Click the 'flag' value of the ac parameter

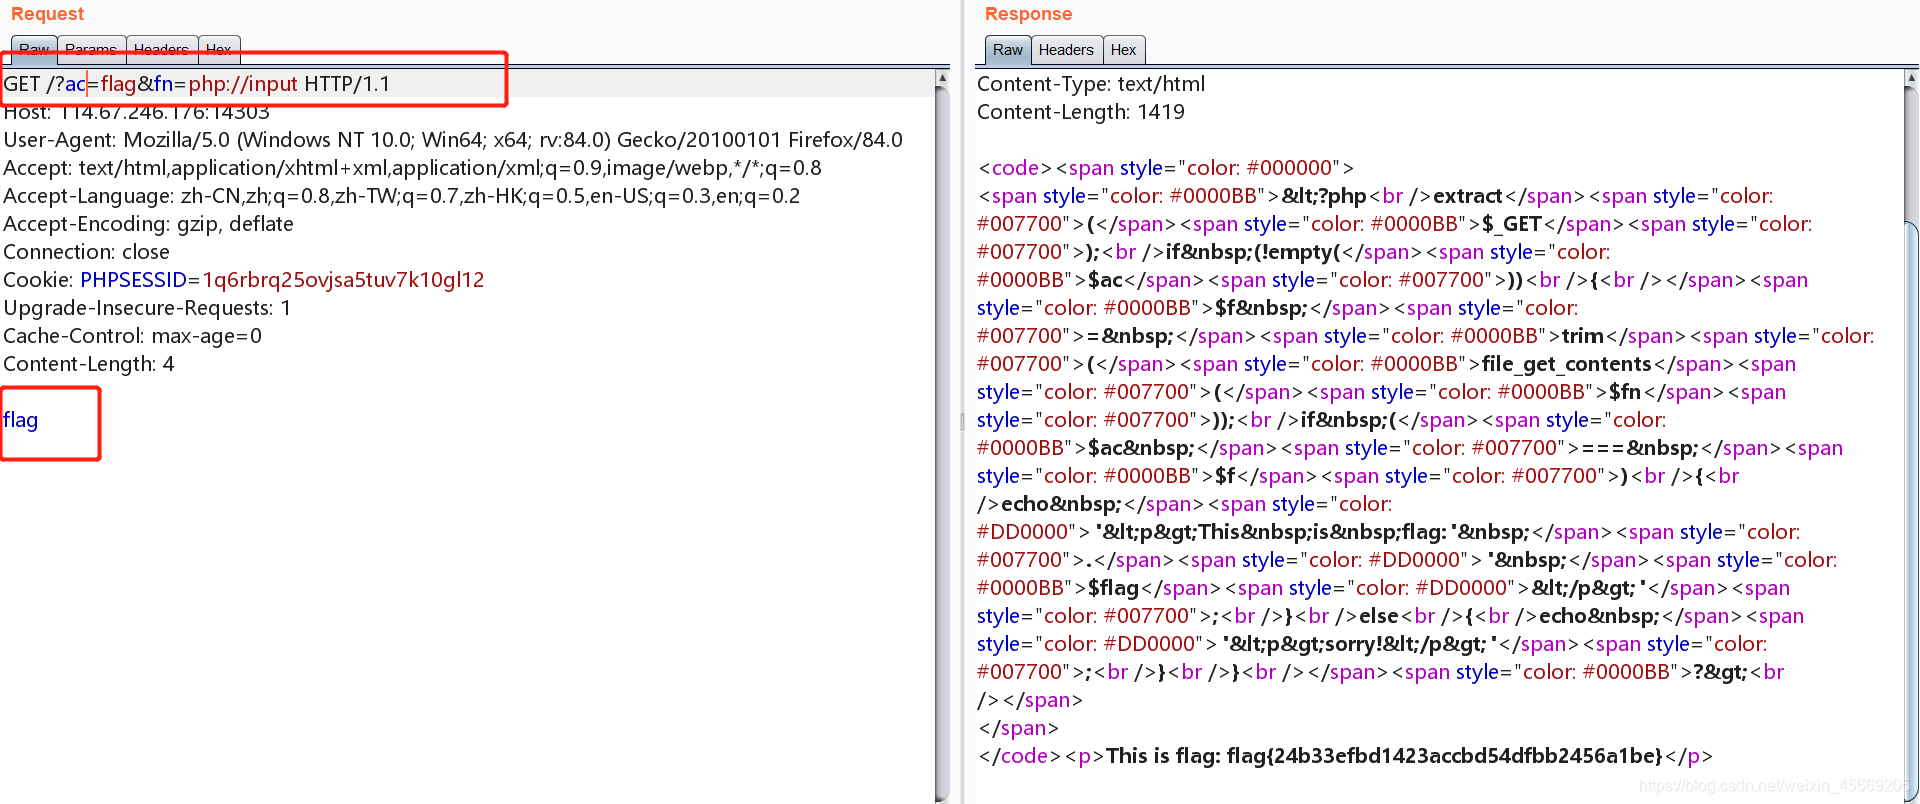pos(118,84)
